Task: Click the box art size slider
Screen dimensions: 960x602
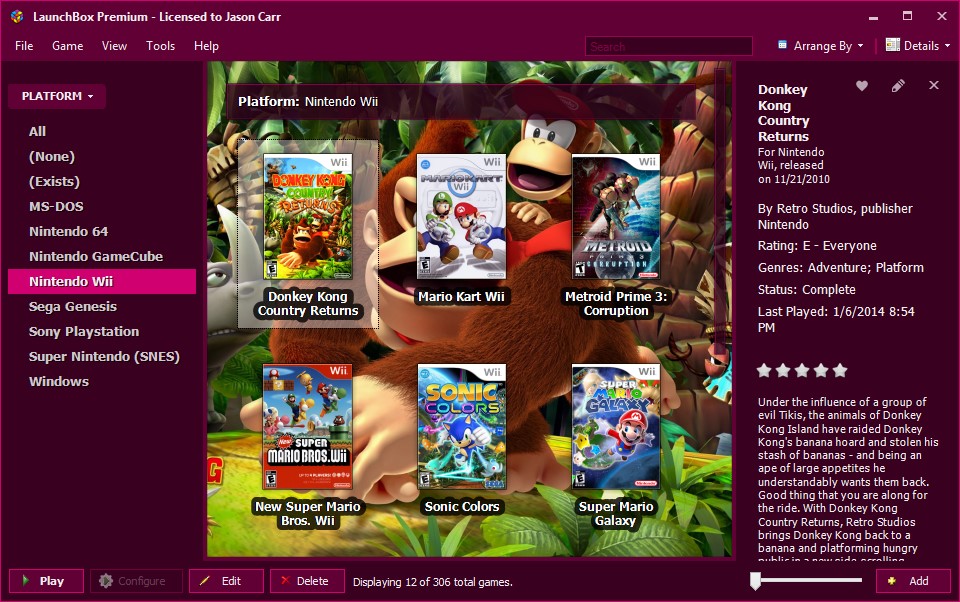Action: point(806,580)
